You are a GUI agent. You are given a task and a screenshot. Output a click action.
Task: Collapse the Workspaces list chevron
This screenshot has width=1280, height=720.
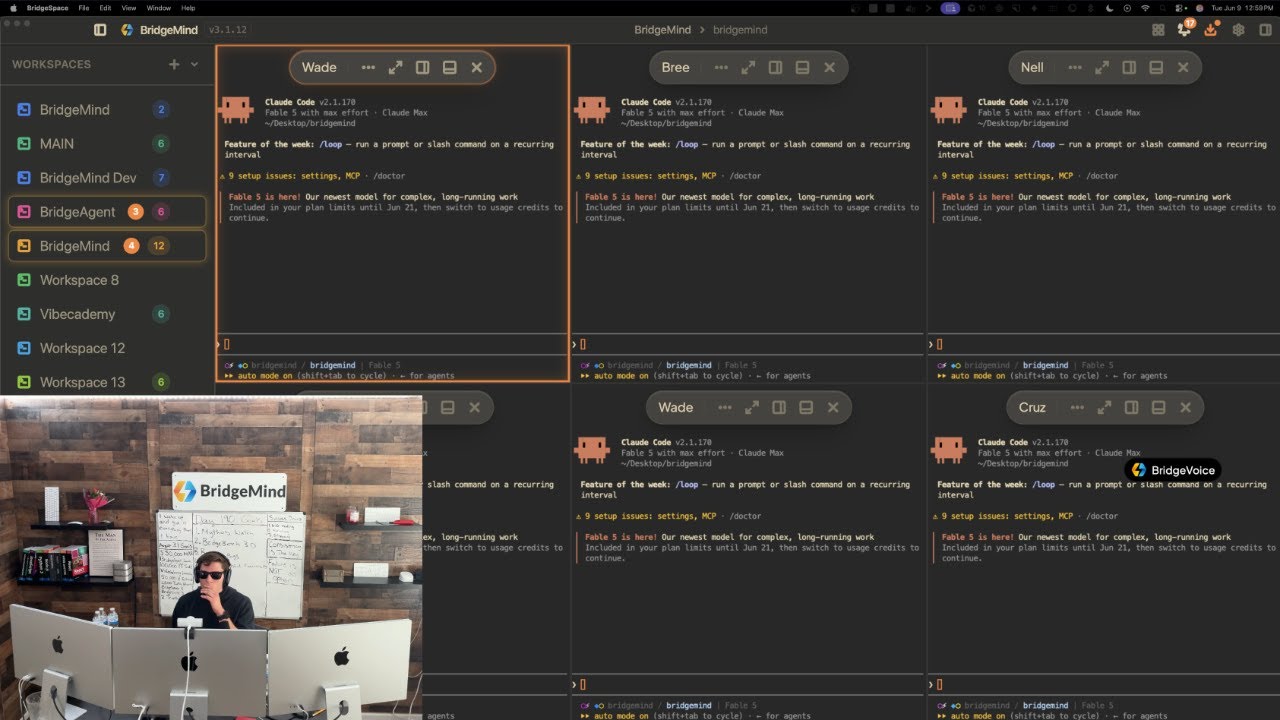click(x=194, y=64)
